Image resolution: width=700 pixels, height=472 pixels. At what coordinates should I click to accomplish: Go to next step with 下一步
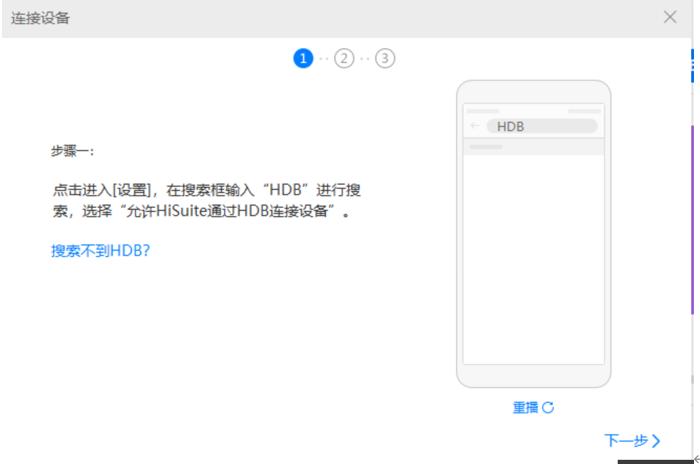(632, 440)
